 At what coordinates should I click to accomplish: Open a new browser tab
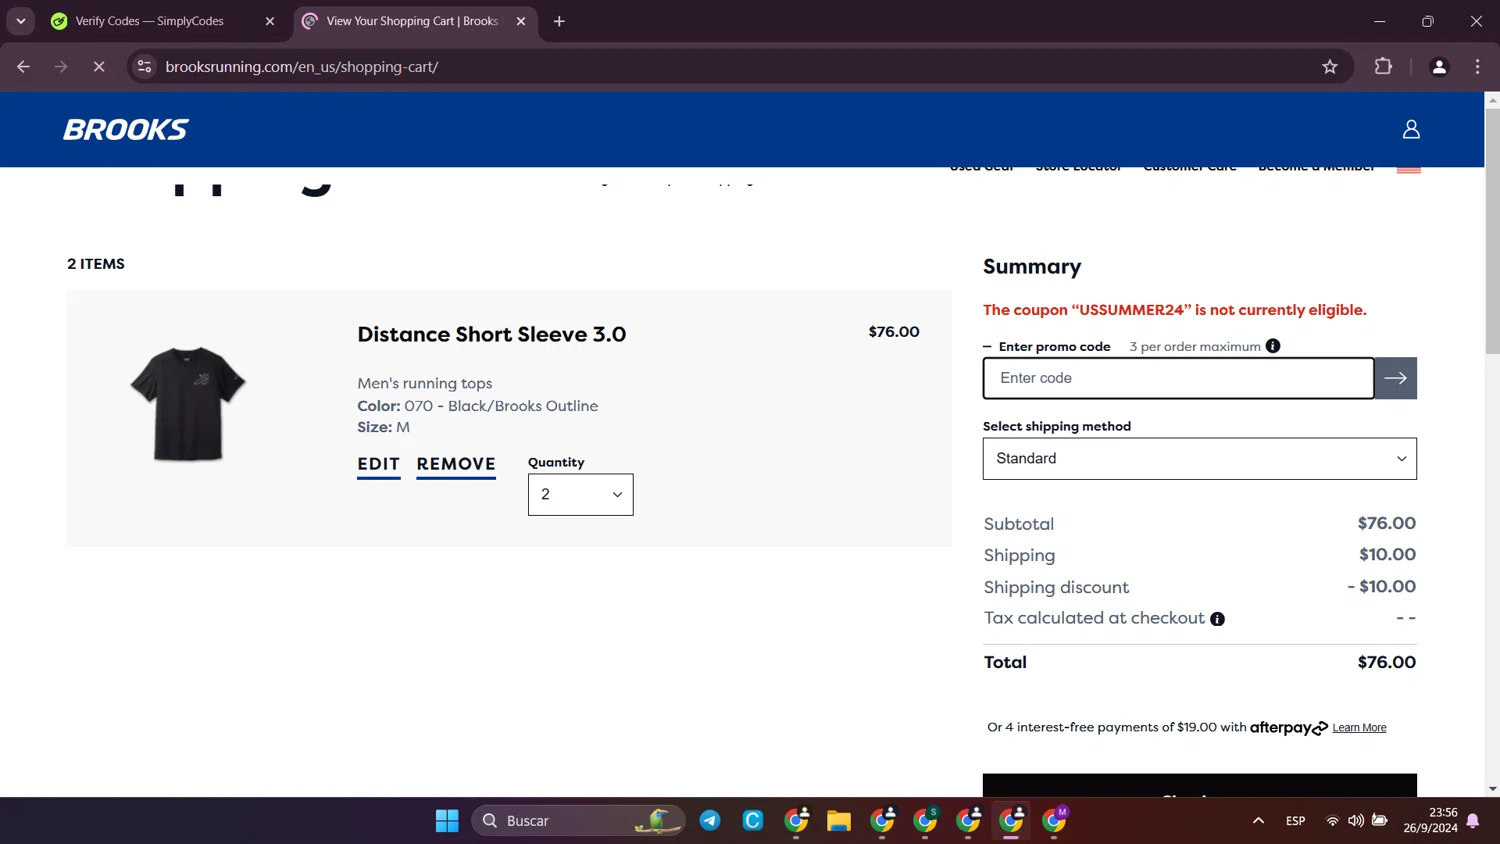tap(559, 21)
